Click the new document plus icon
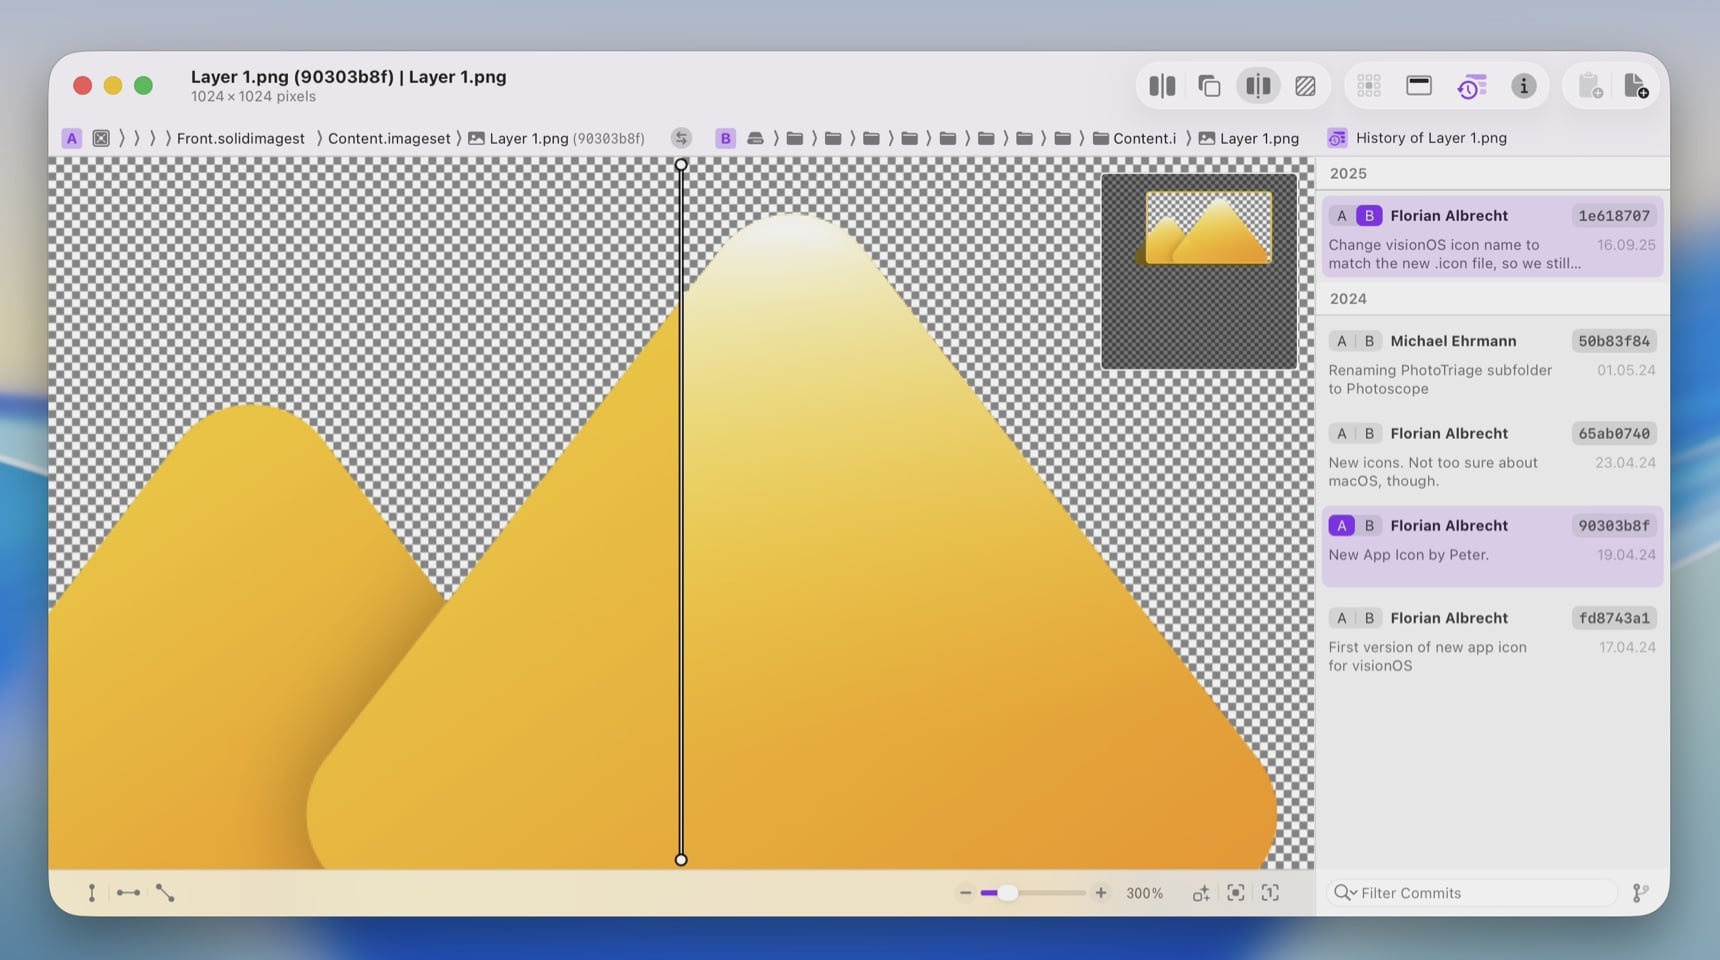The image size is (1720, 960). 1636,86
